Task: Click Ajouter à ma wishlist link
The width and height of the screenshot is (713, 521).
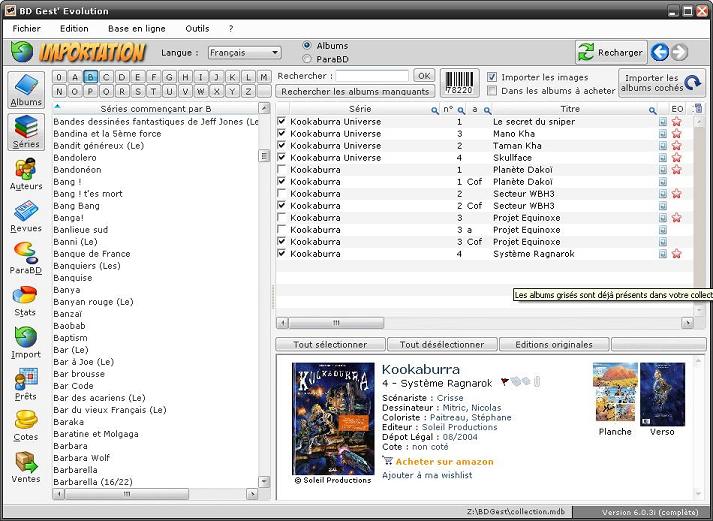Action: [427, 475]
